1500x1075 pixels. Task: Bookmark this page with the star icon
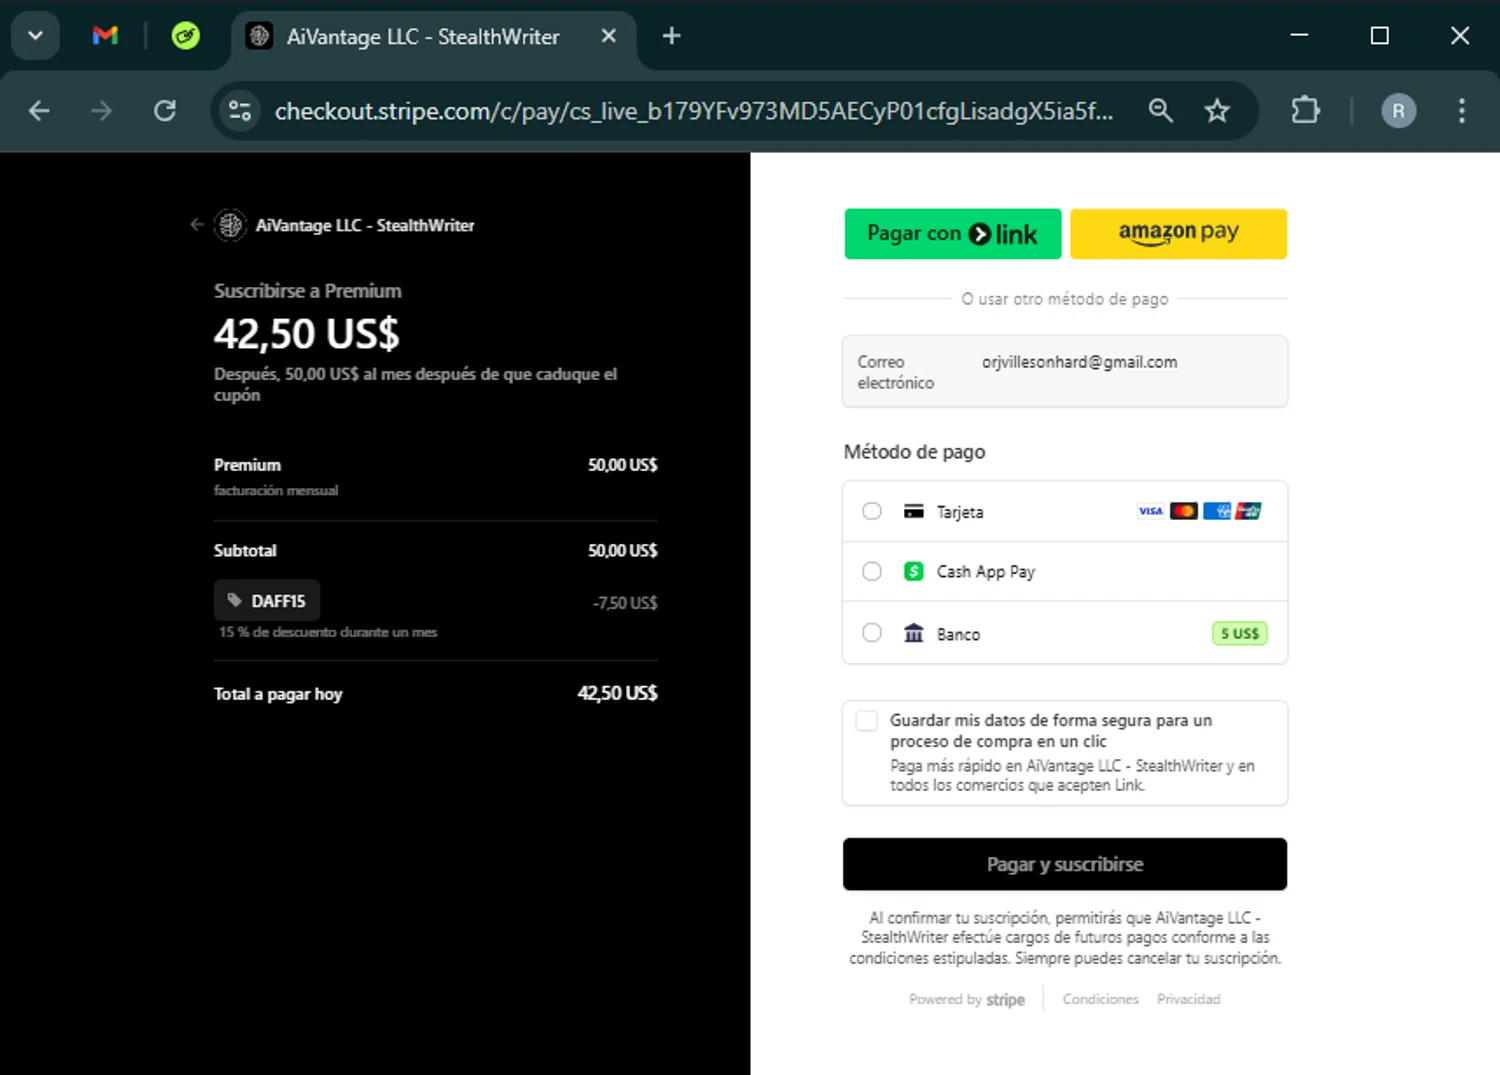point(1217,111)
